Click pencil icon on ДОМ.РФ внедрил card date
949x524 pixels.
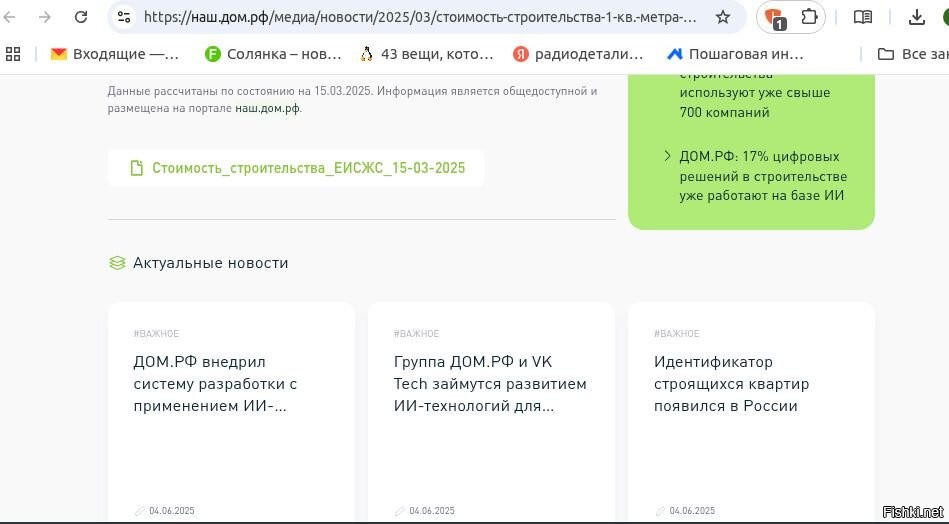139,511
